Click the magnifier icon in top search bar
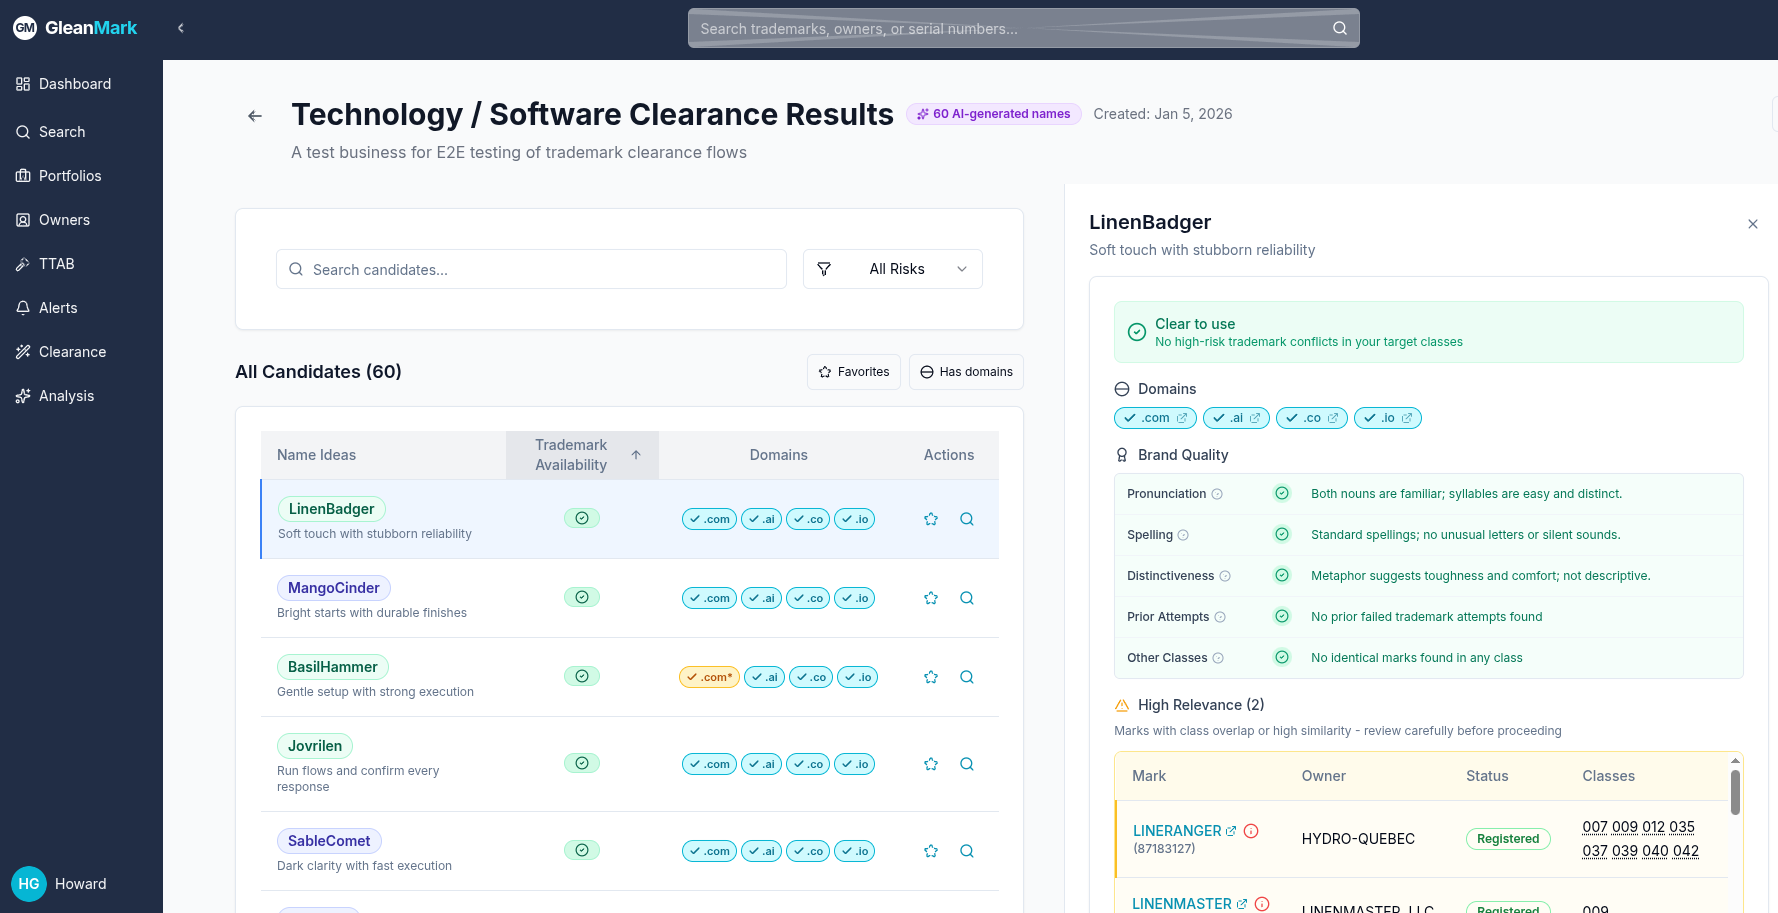Screen dimensions: 1778x913 coord(1340,28)
